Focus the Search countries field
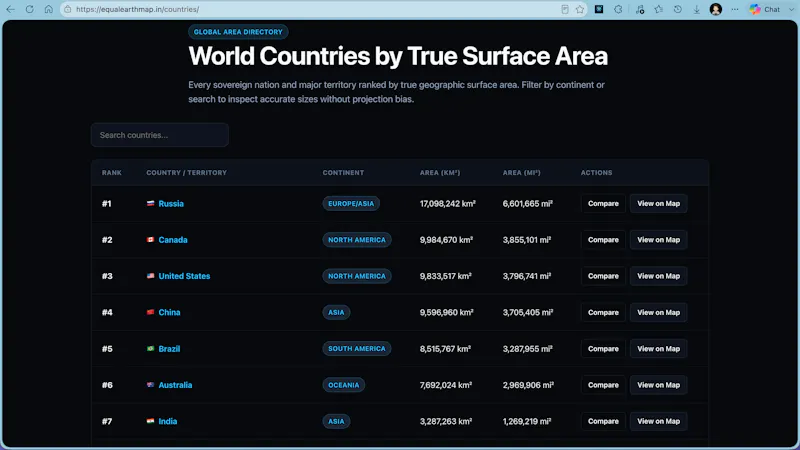The height and width of the screenshot is (450, 800). click(x=160, y=135)
